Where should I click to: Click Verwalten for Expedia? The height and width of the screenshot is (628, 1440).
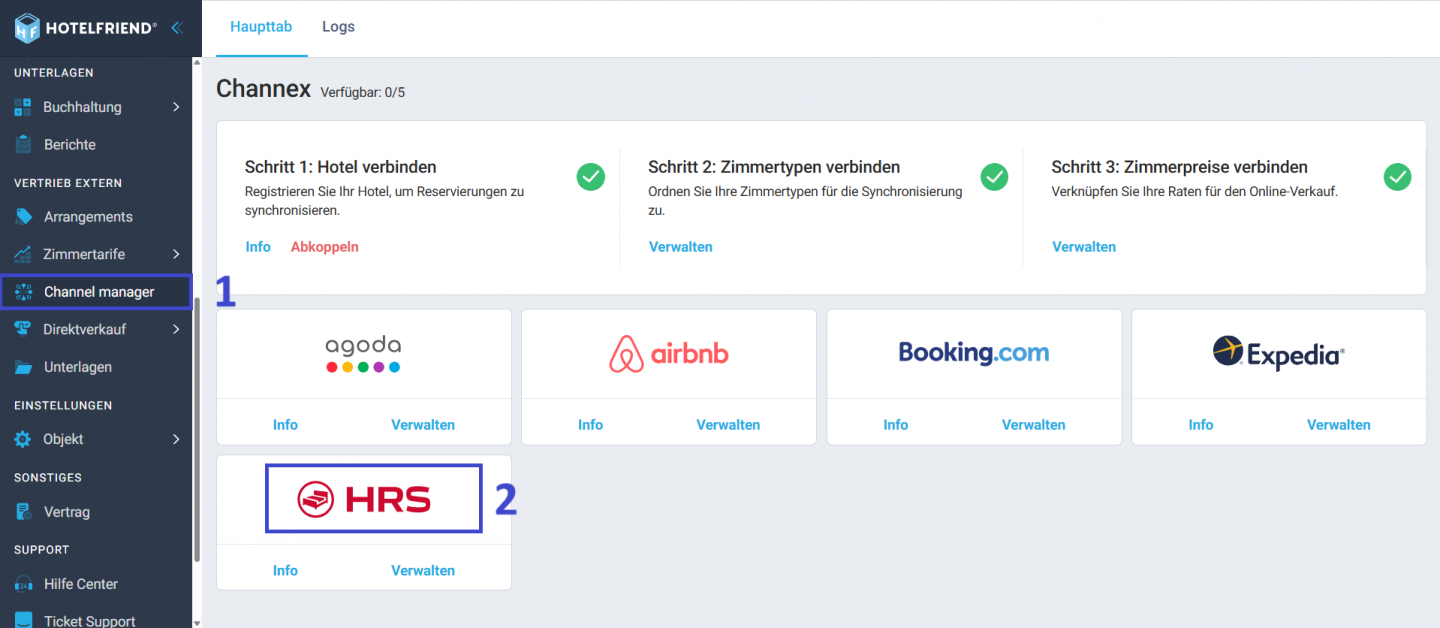1339,425
